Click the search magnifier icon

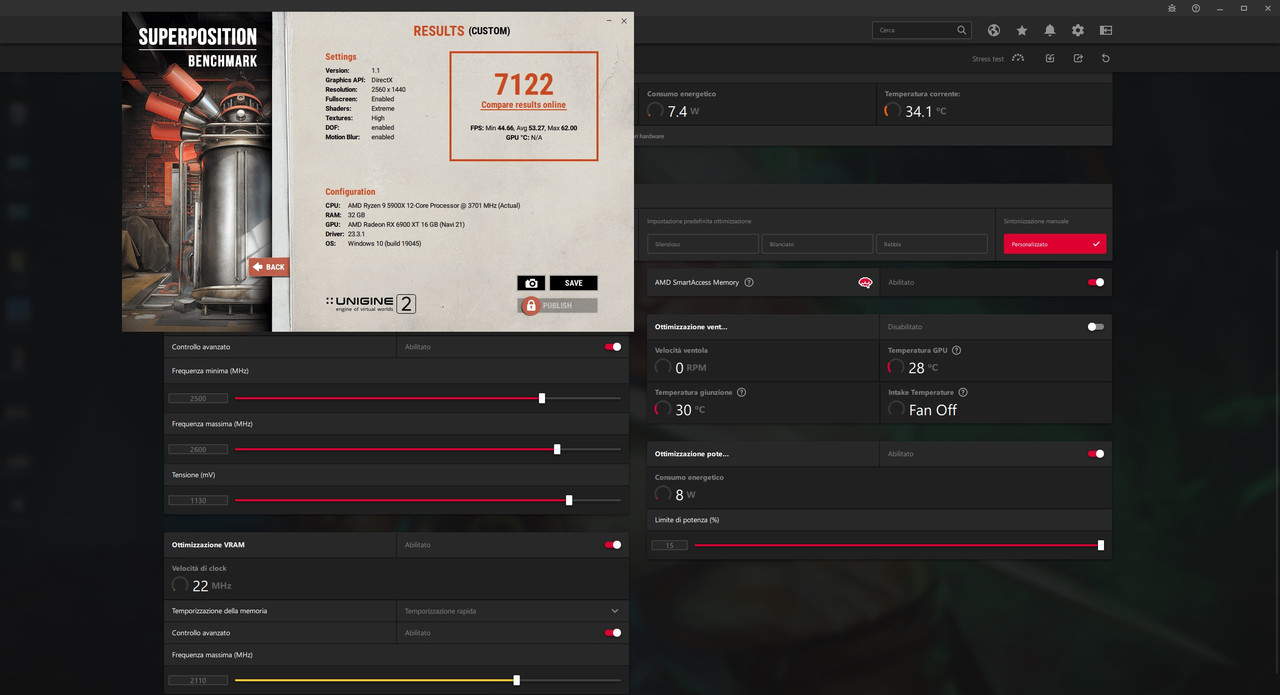coord(962,30)
